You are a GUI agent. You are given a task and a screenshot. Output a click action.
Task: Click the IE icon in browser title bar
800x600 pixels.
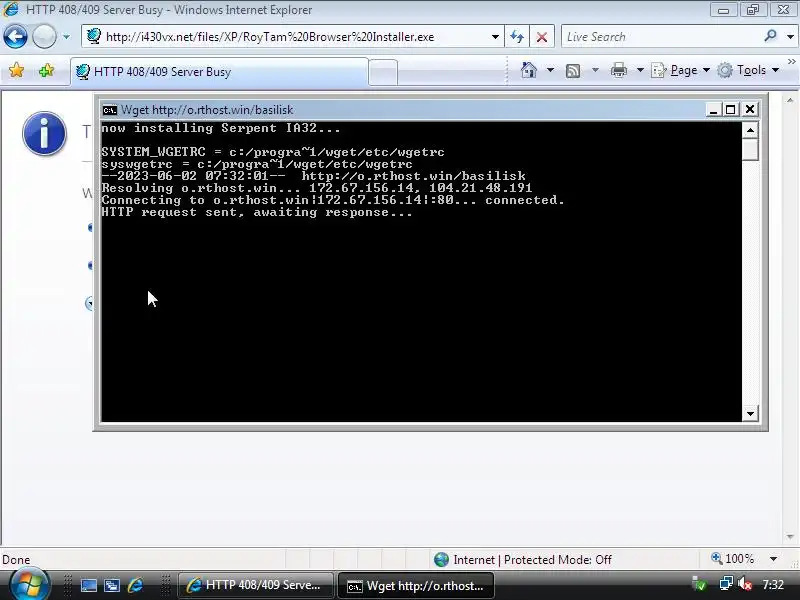click(x=11, y=9)
